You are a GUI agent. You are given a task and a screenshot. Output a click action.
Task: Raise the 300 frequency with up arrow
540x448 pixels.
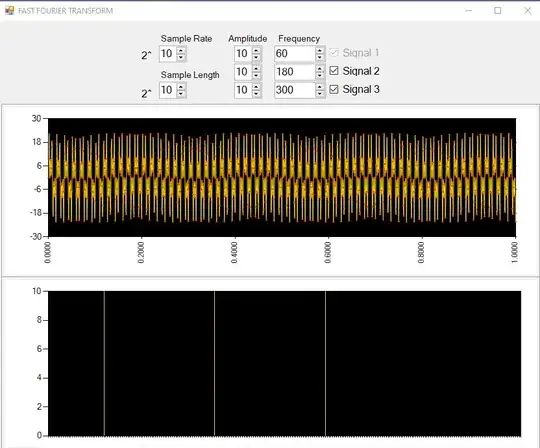click(320, 87)
